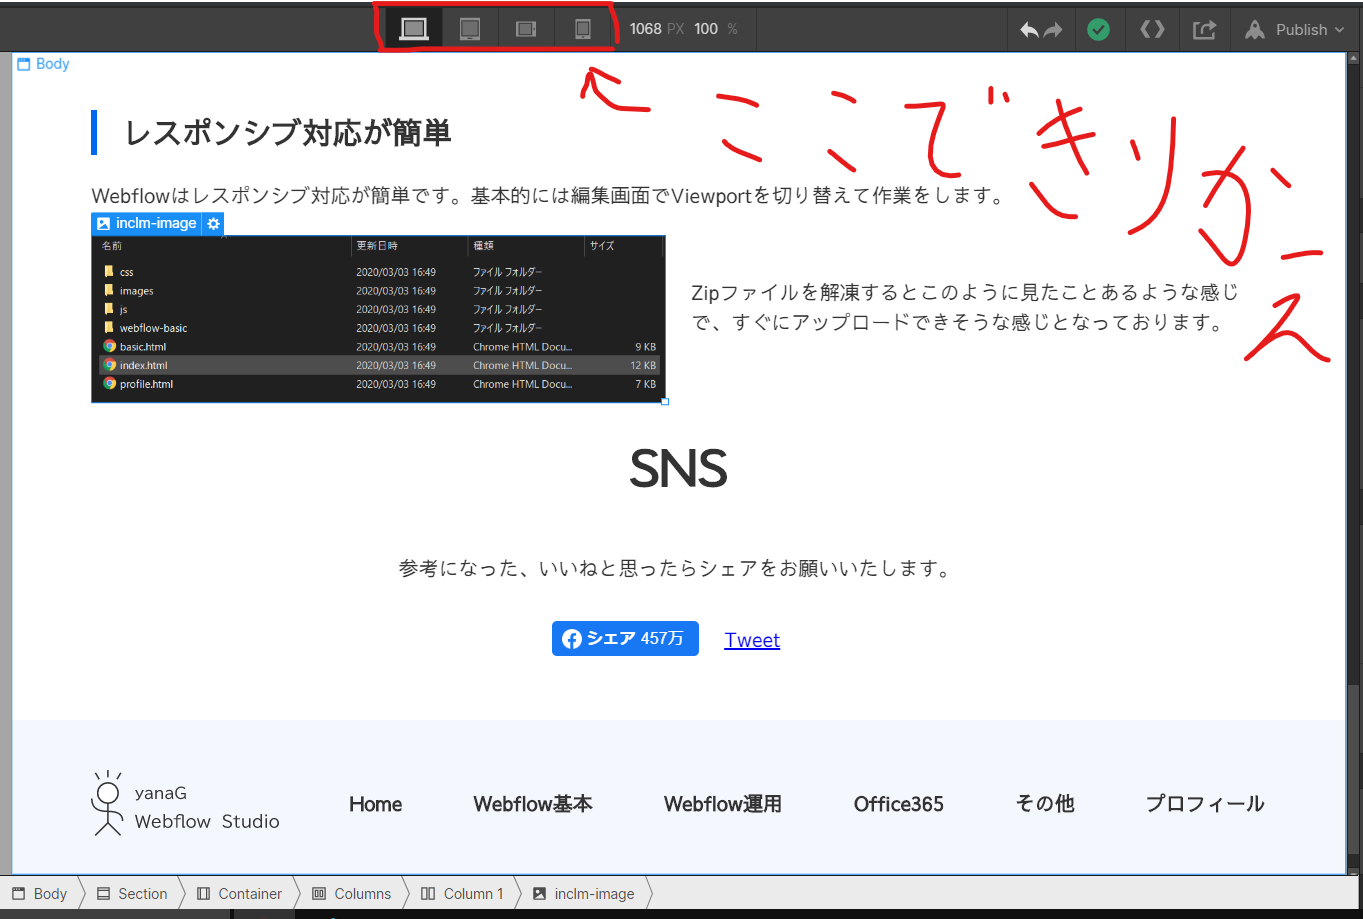This screenshot has width=1363, height=919.
Task: Select Section in the breadcrumb bar
Action: click(x=132, y=894)
